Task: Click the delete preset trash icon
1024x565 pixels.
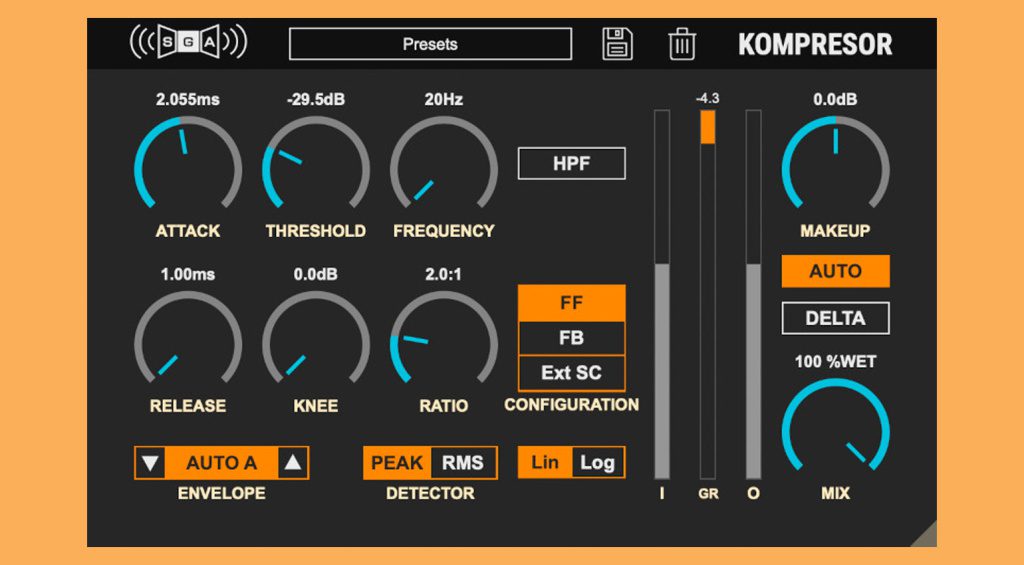Action: [682, 44]
